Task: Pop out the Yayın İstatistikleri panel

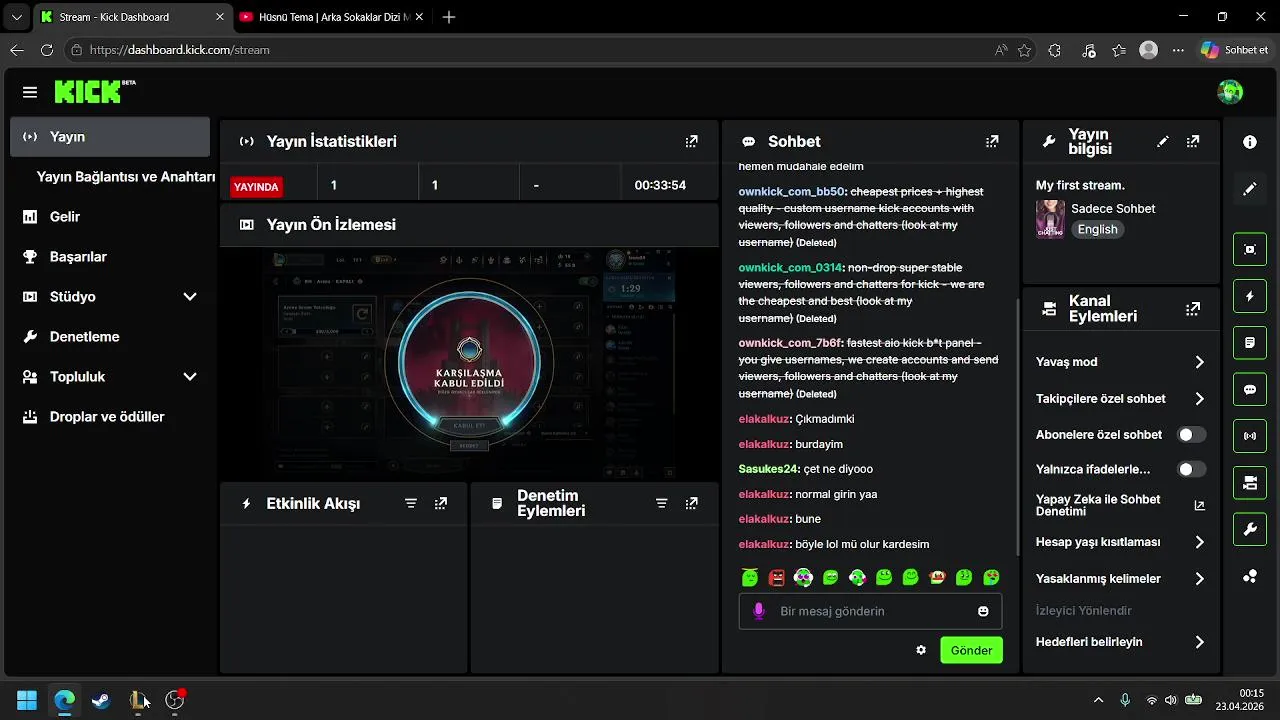Action: coord(691,142)
